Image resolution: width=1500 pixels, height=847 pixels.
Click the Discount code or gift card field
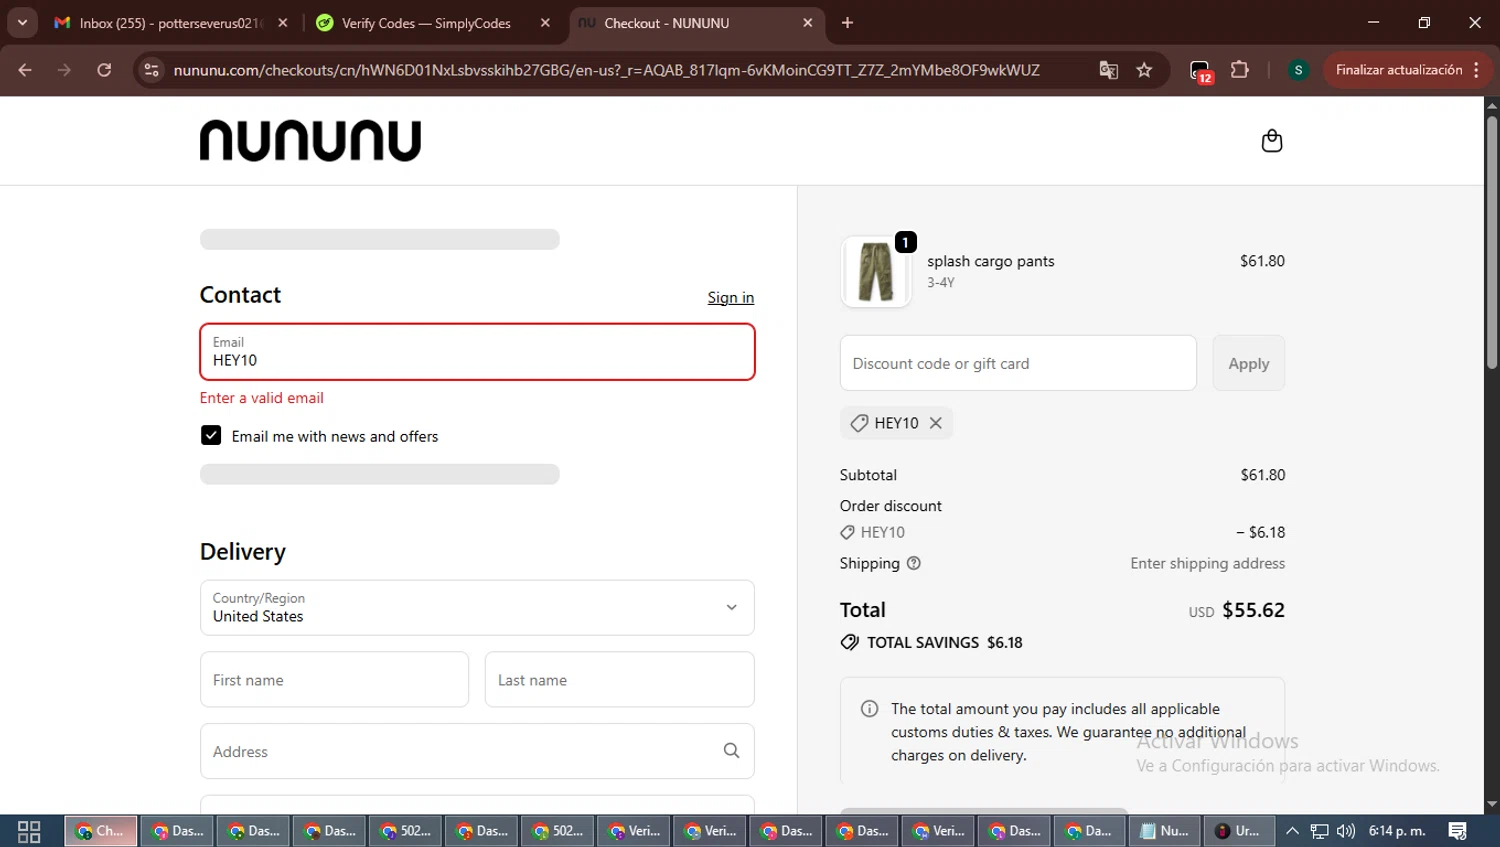click(1018, 363)
